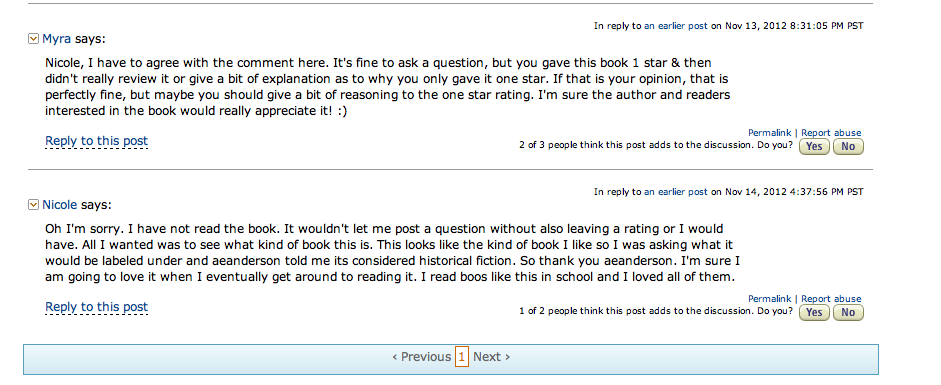Open "an earlier post" link above Nicole's comment

(x=676, y=192)
